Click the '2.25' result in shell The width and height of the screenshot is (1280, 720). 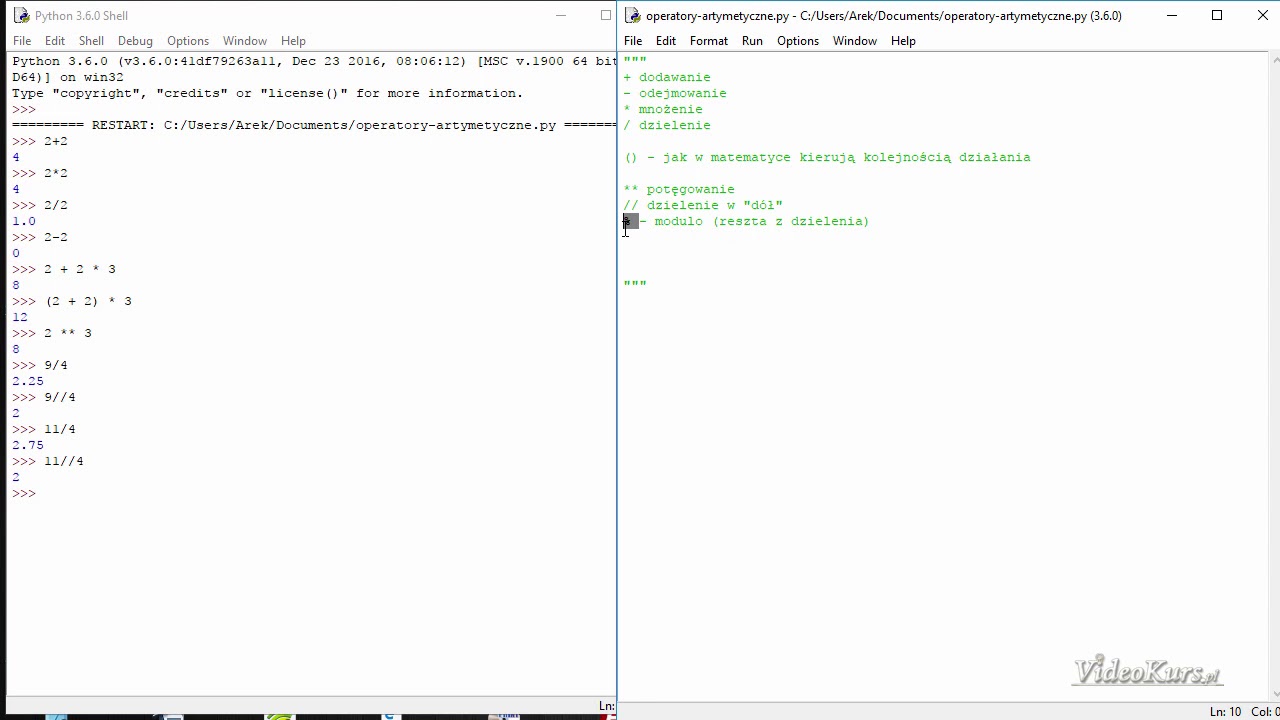pyautogui.click(x=28, y=381)
